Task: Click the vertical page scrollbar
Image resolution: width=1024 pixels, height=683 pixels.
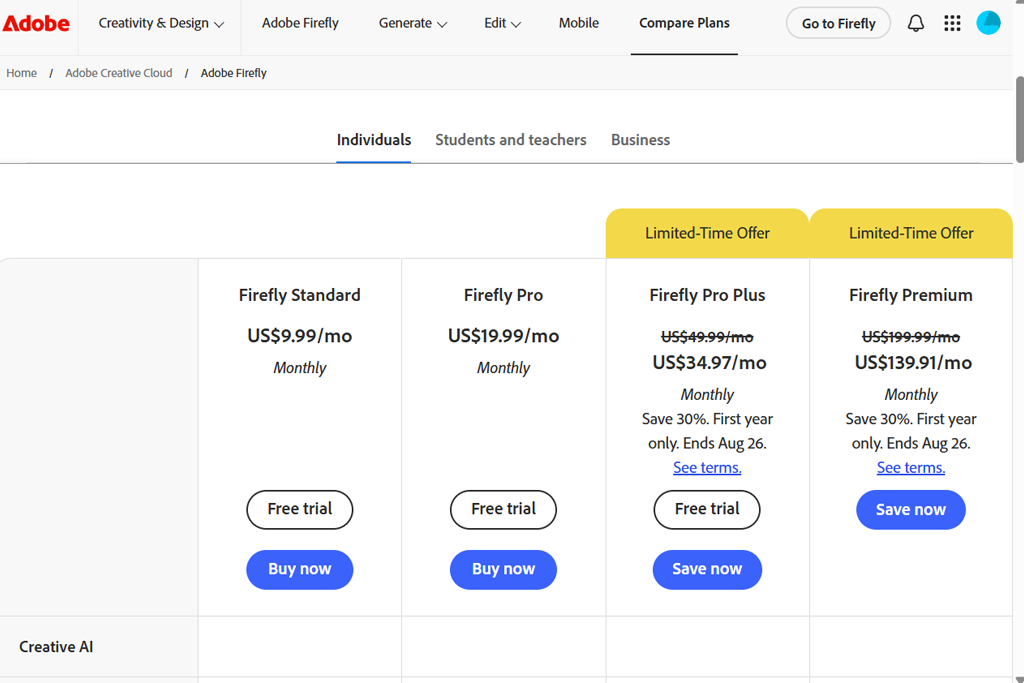Action: click(x=1019, y=120)
